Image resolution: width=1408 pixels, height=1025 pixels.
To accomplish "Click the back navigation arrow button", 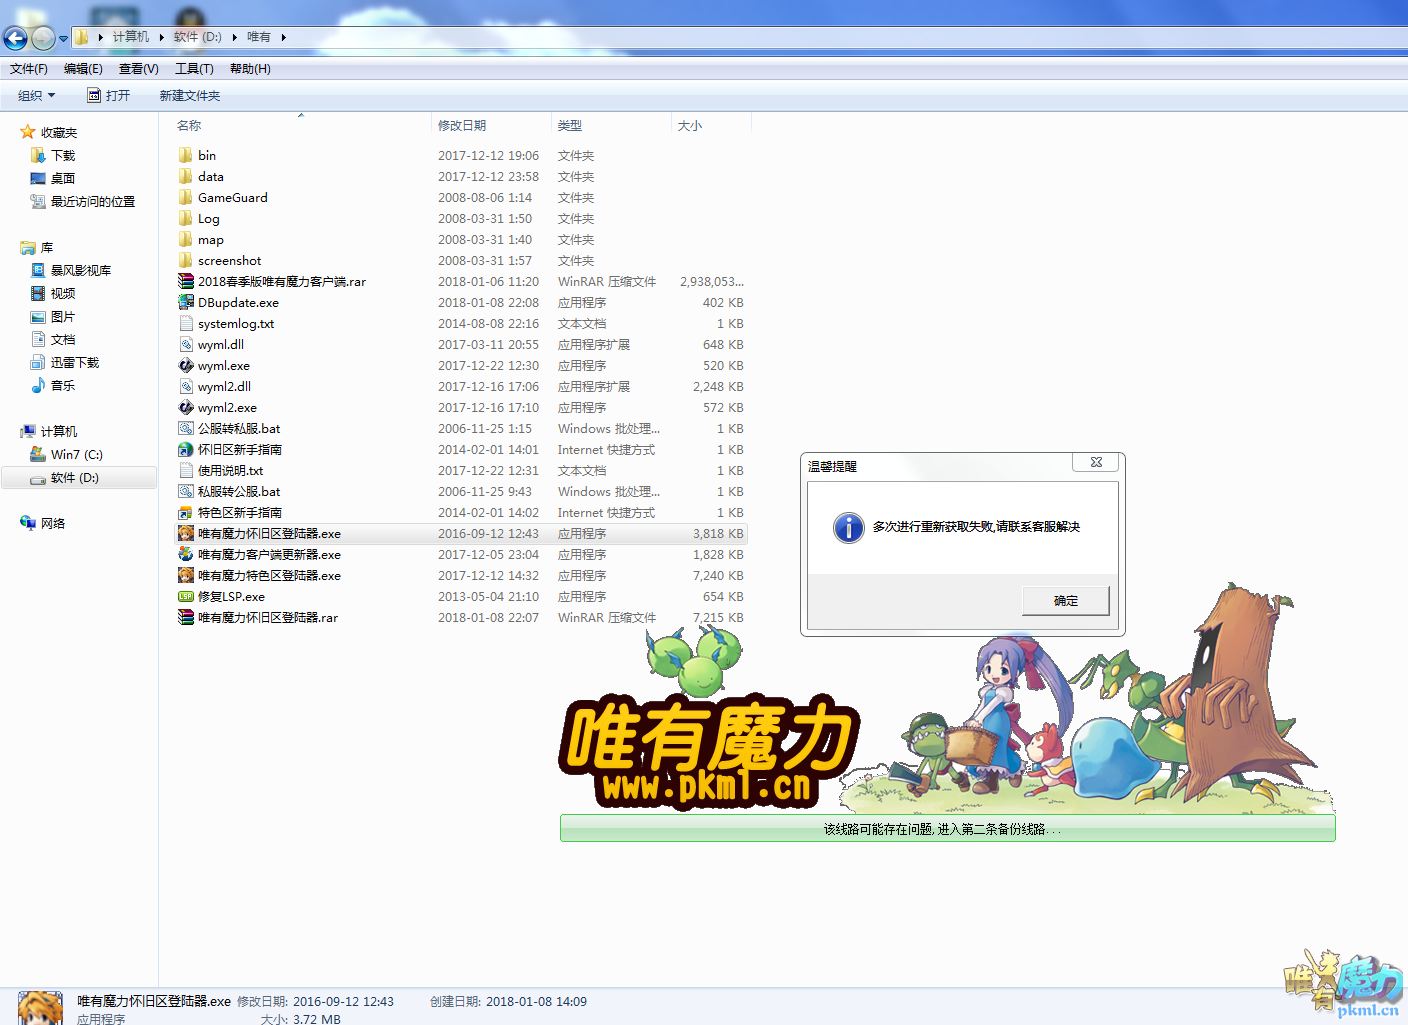I will tap(15, 38).
